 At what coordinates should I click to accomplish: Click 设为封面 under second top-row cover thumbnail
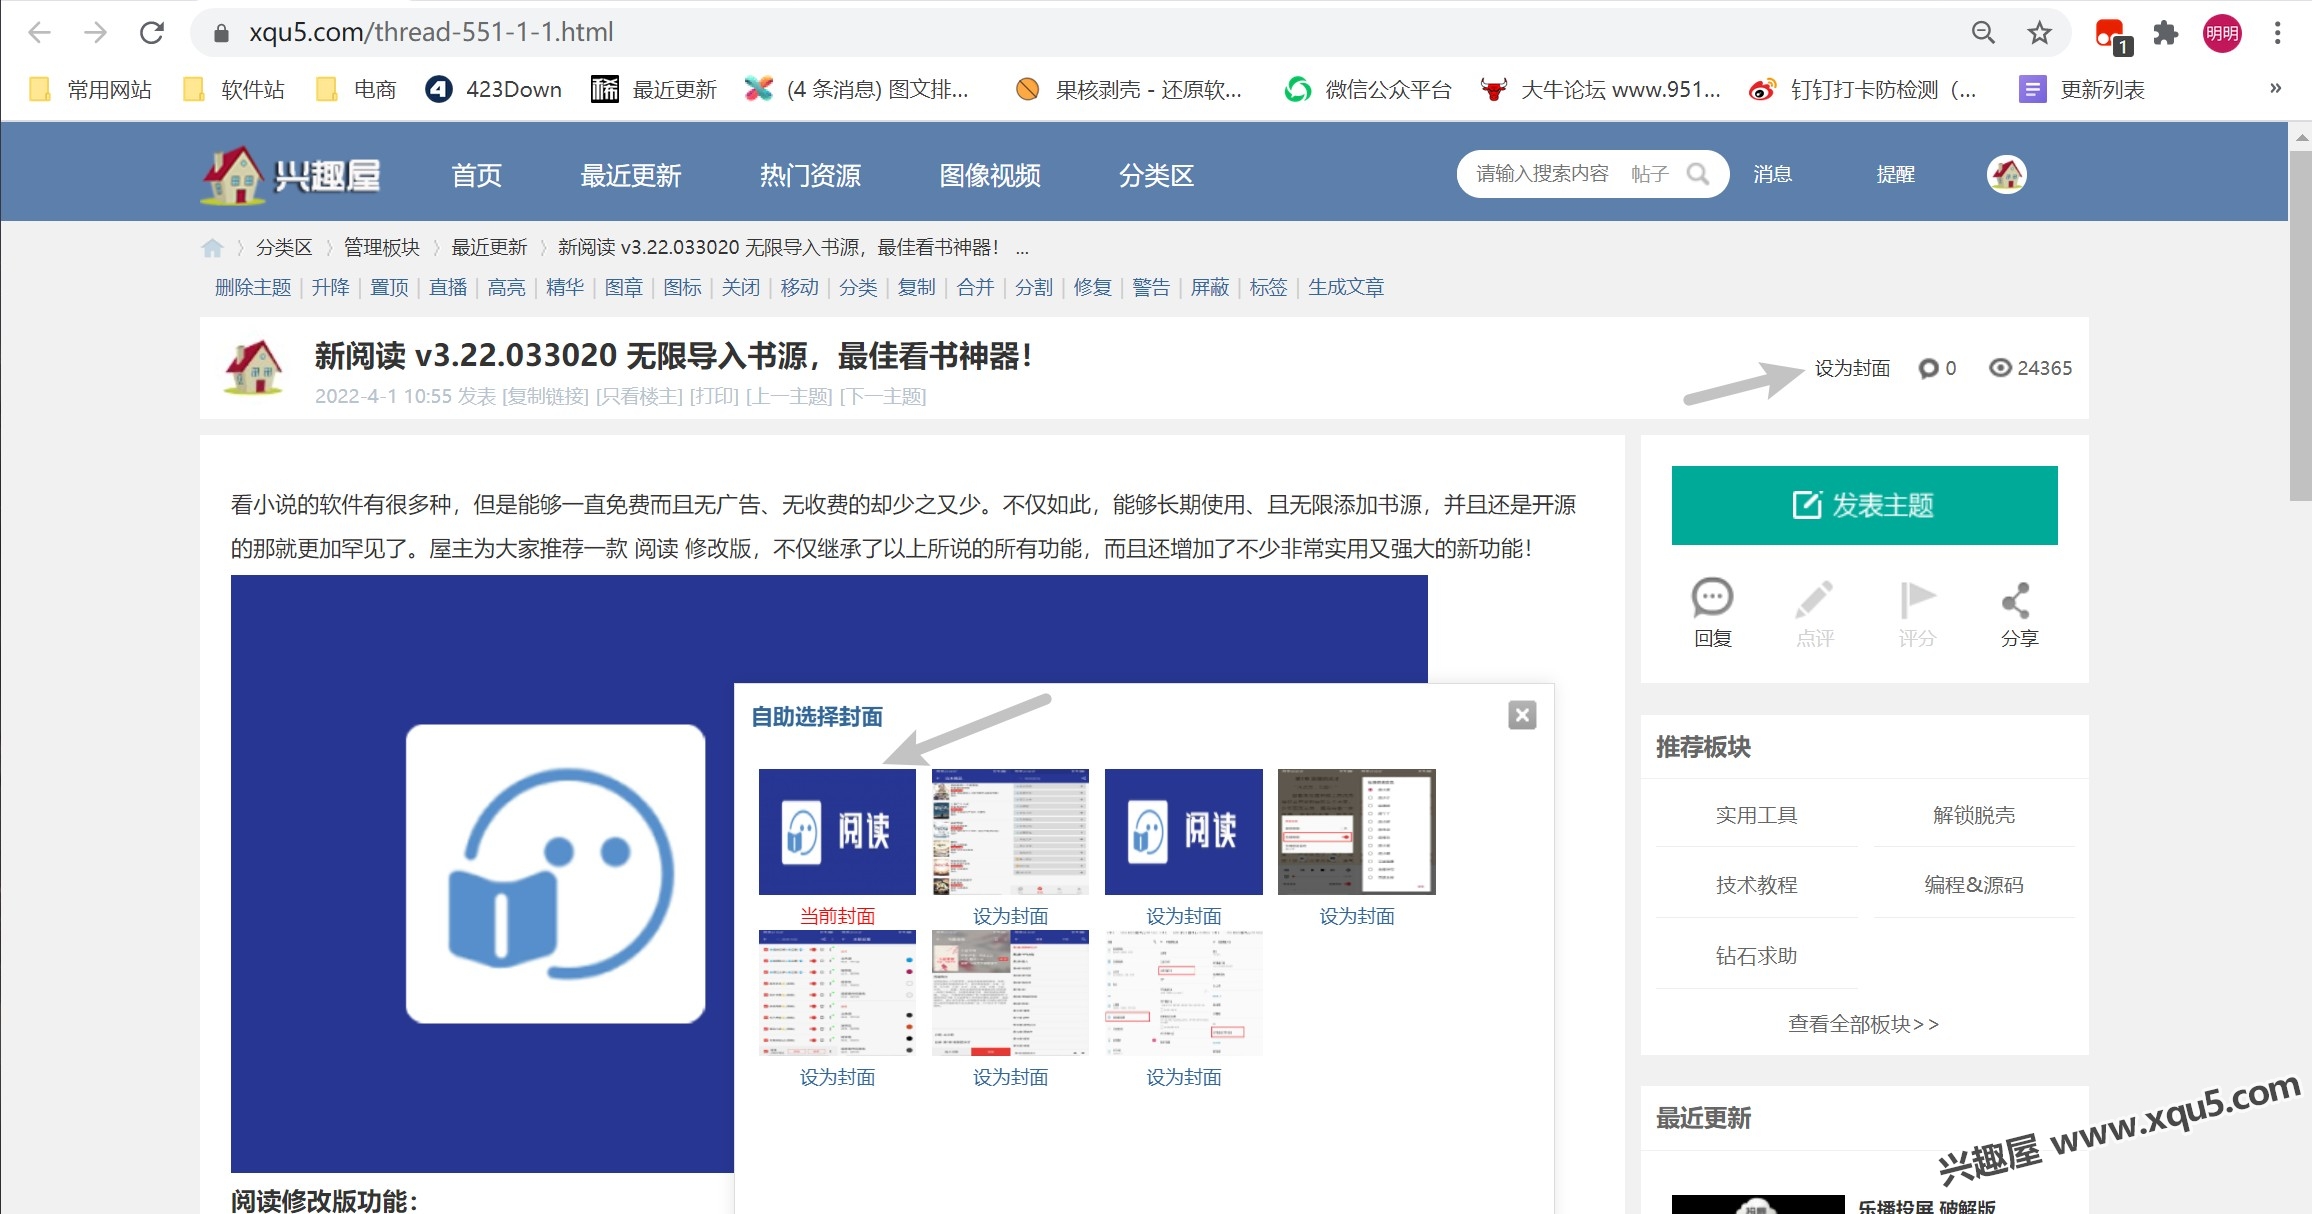click(x=1010, y=916)
